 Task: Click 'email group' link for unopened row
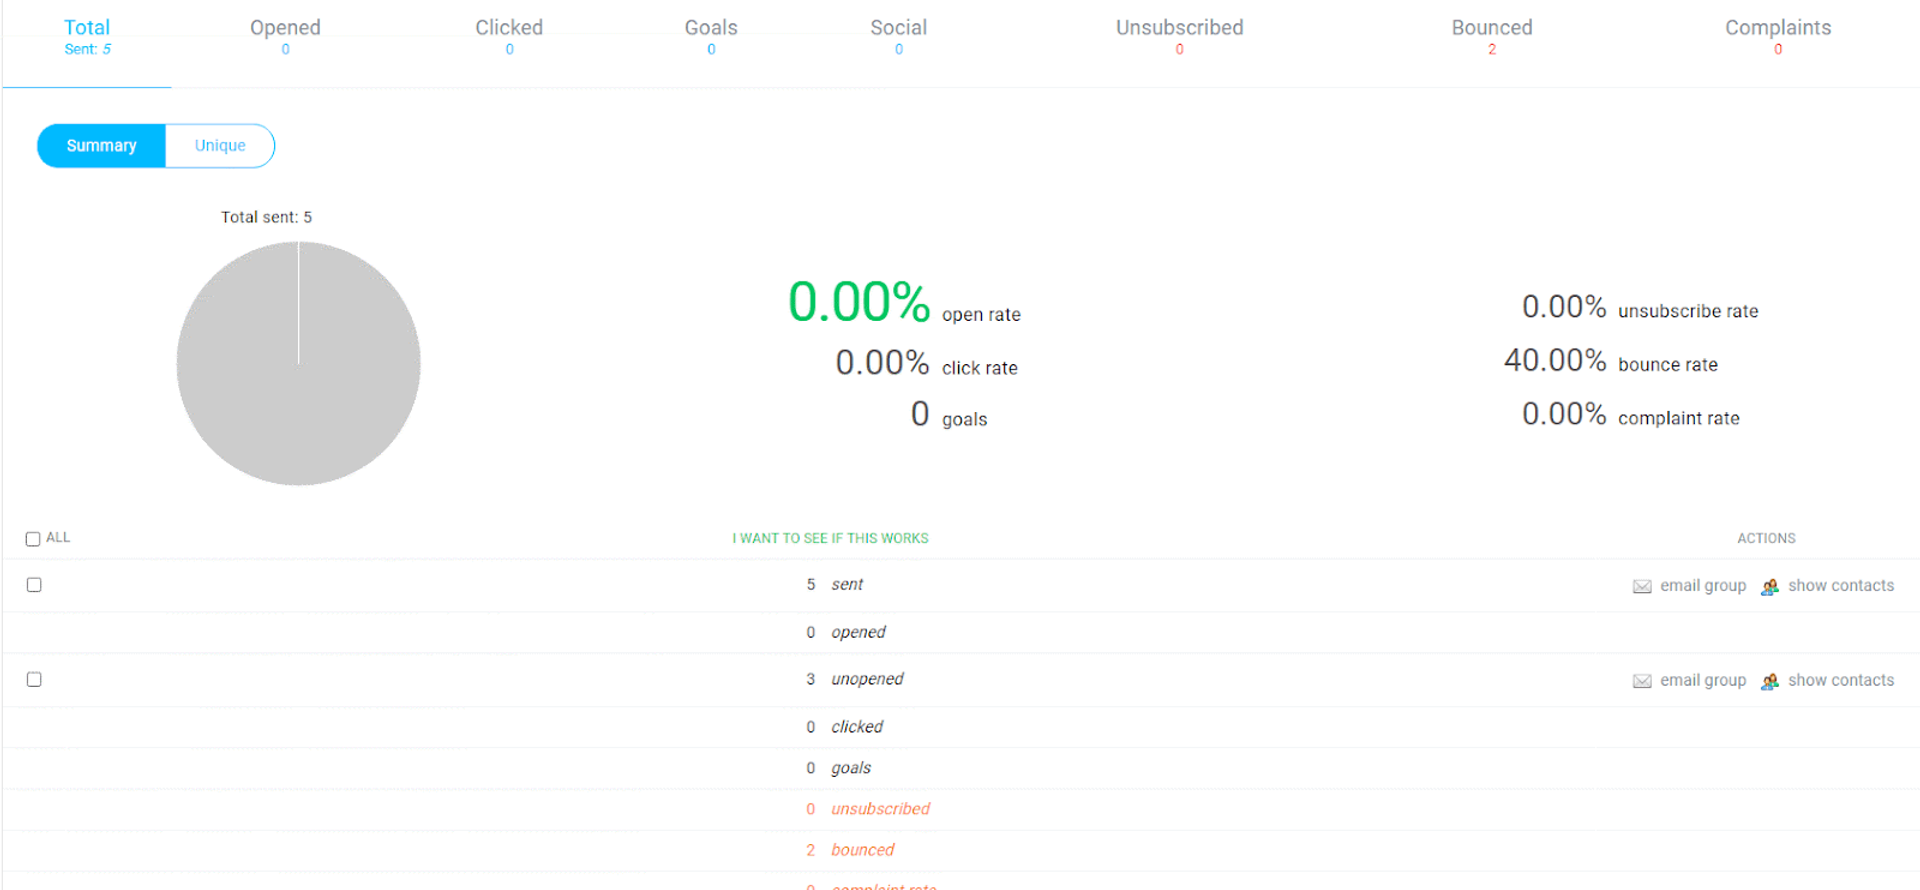pos(1702,681)
